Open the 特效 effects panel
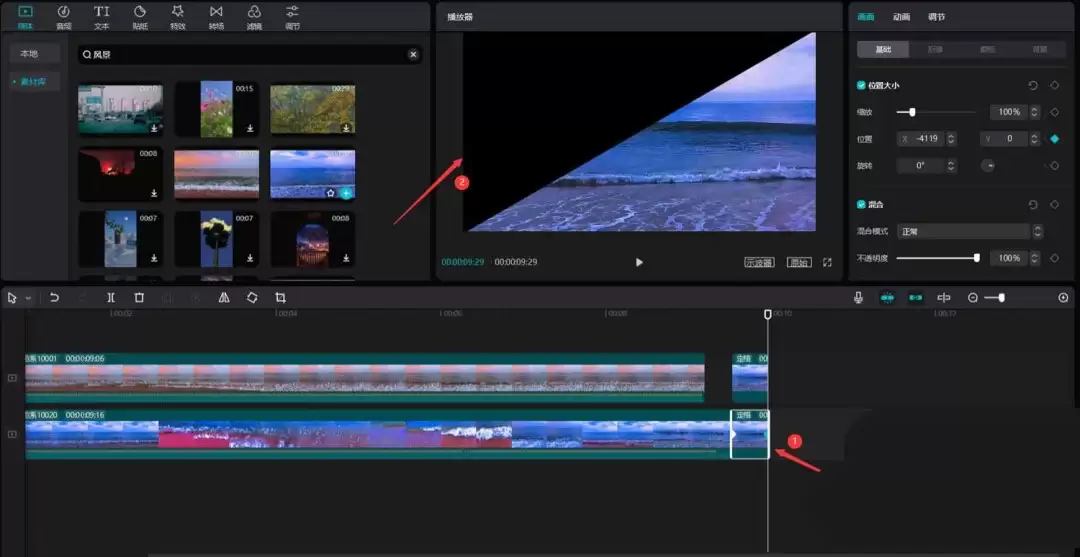 click(177, 16)
